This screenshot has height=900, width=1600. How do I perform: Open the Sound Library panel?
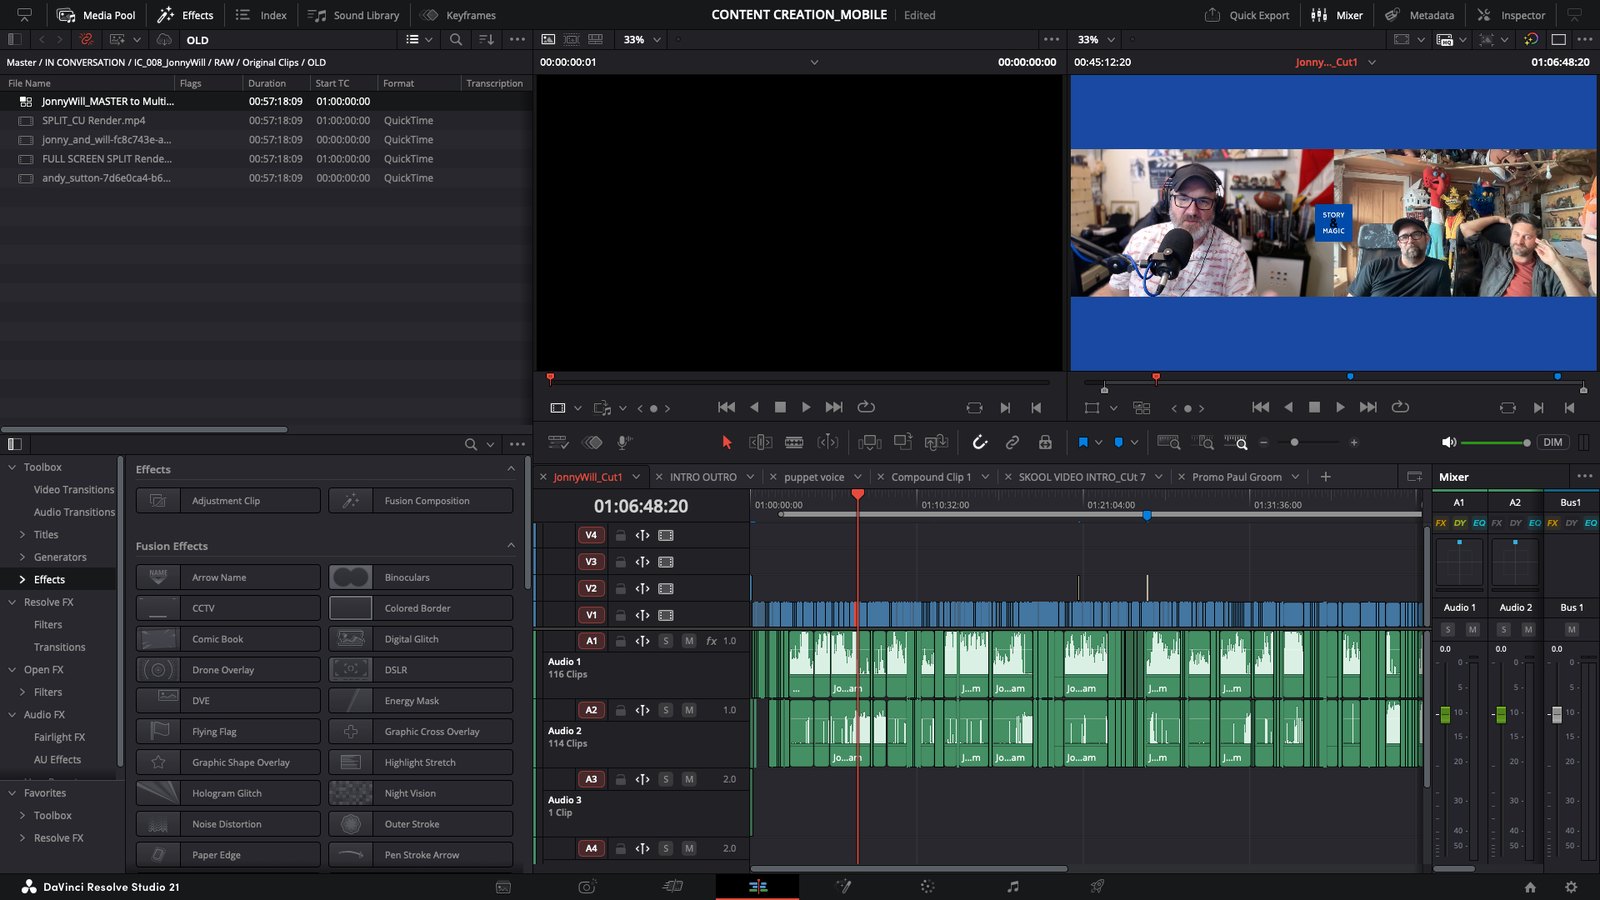click(x=354, y=15)
